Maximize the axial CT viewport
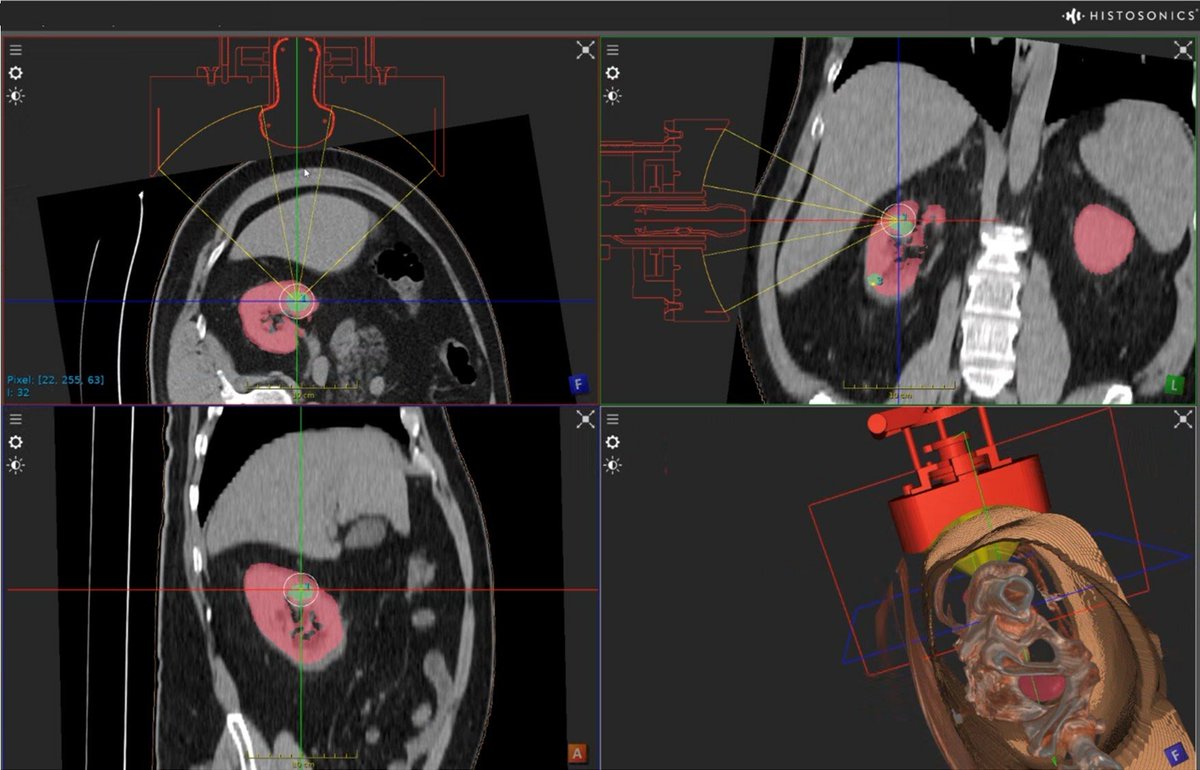The width and height of the screenshot is (1200, 770). pos(586,51)
